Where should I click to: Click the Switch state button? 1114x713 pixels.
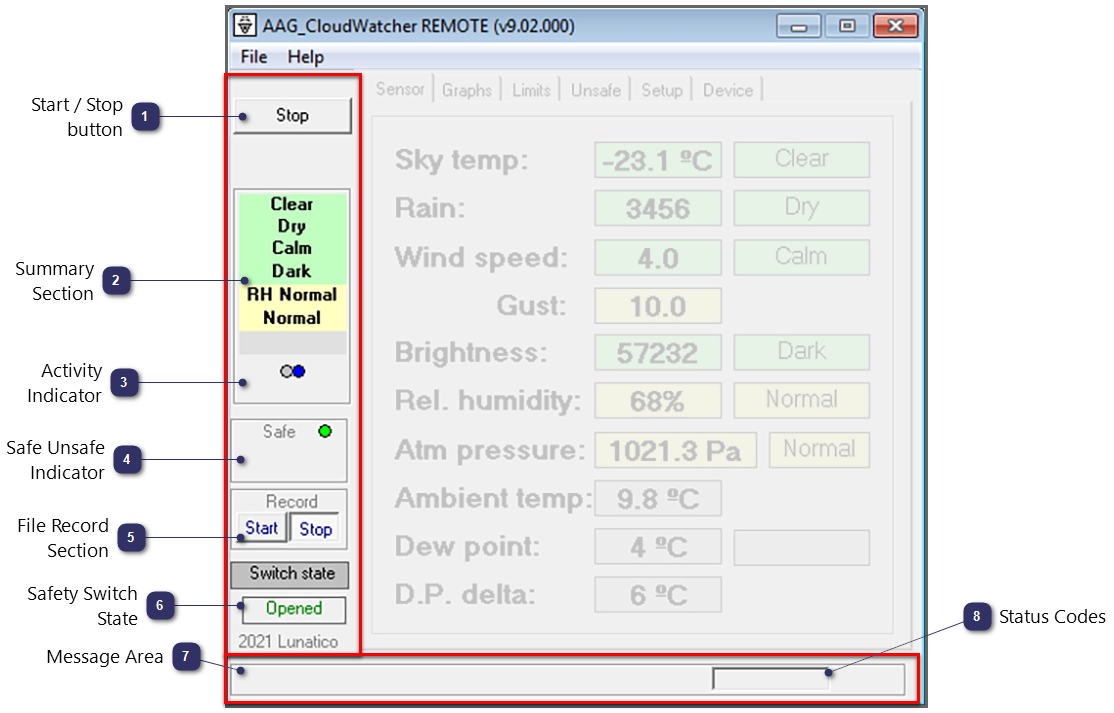tap(290, 574)
